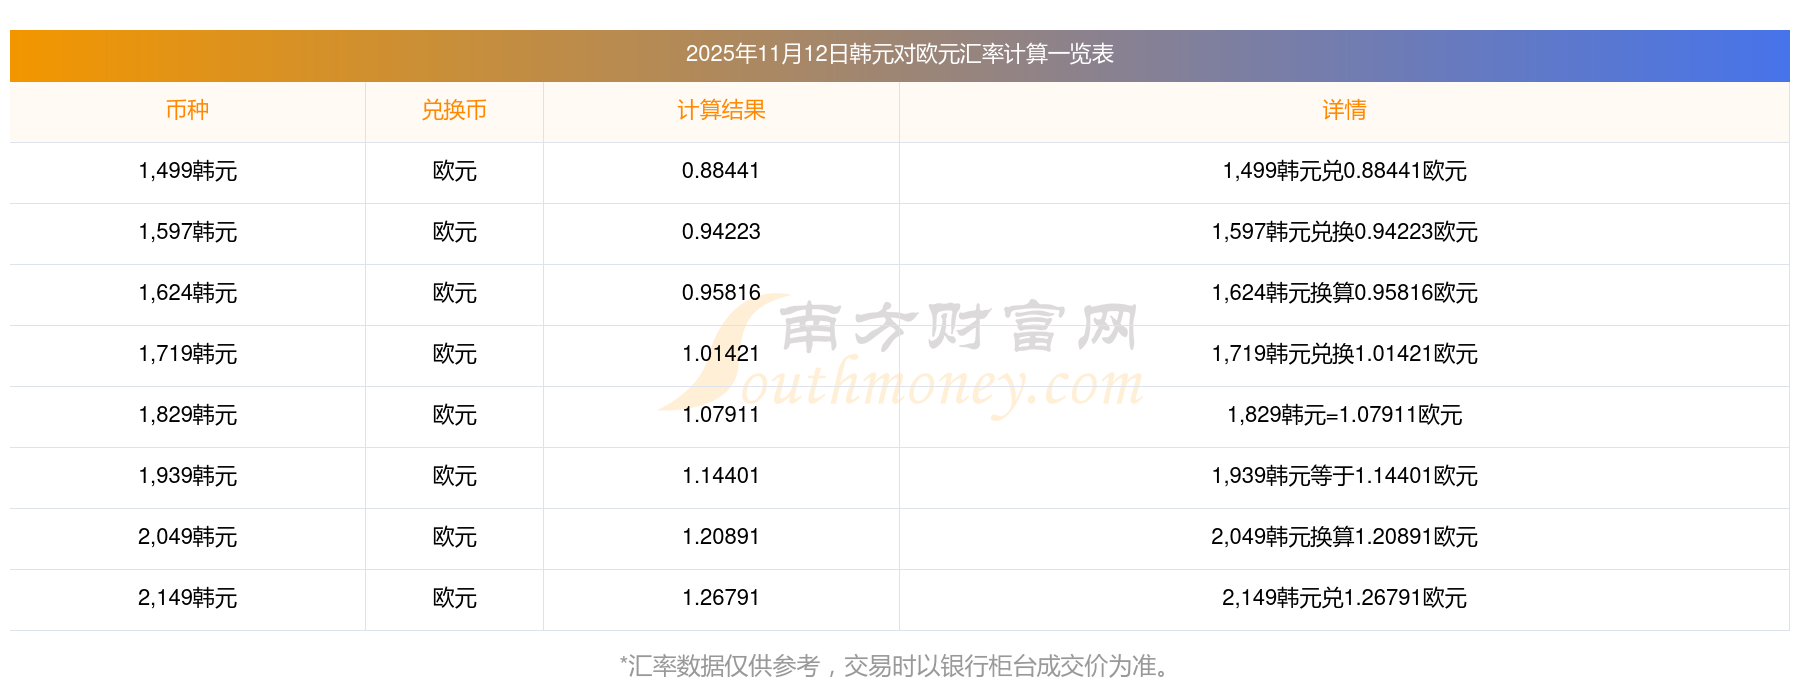Click detail '2,049韩元换算1.20891欧元'

click(x=1344, y=537)
